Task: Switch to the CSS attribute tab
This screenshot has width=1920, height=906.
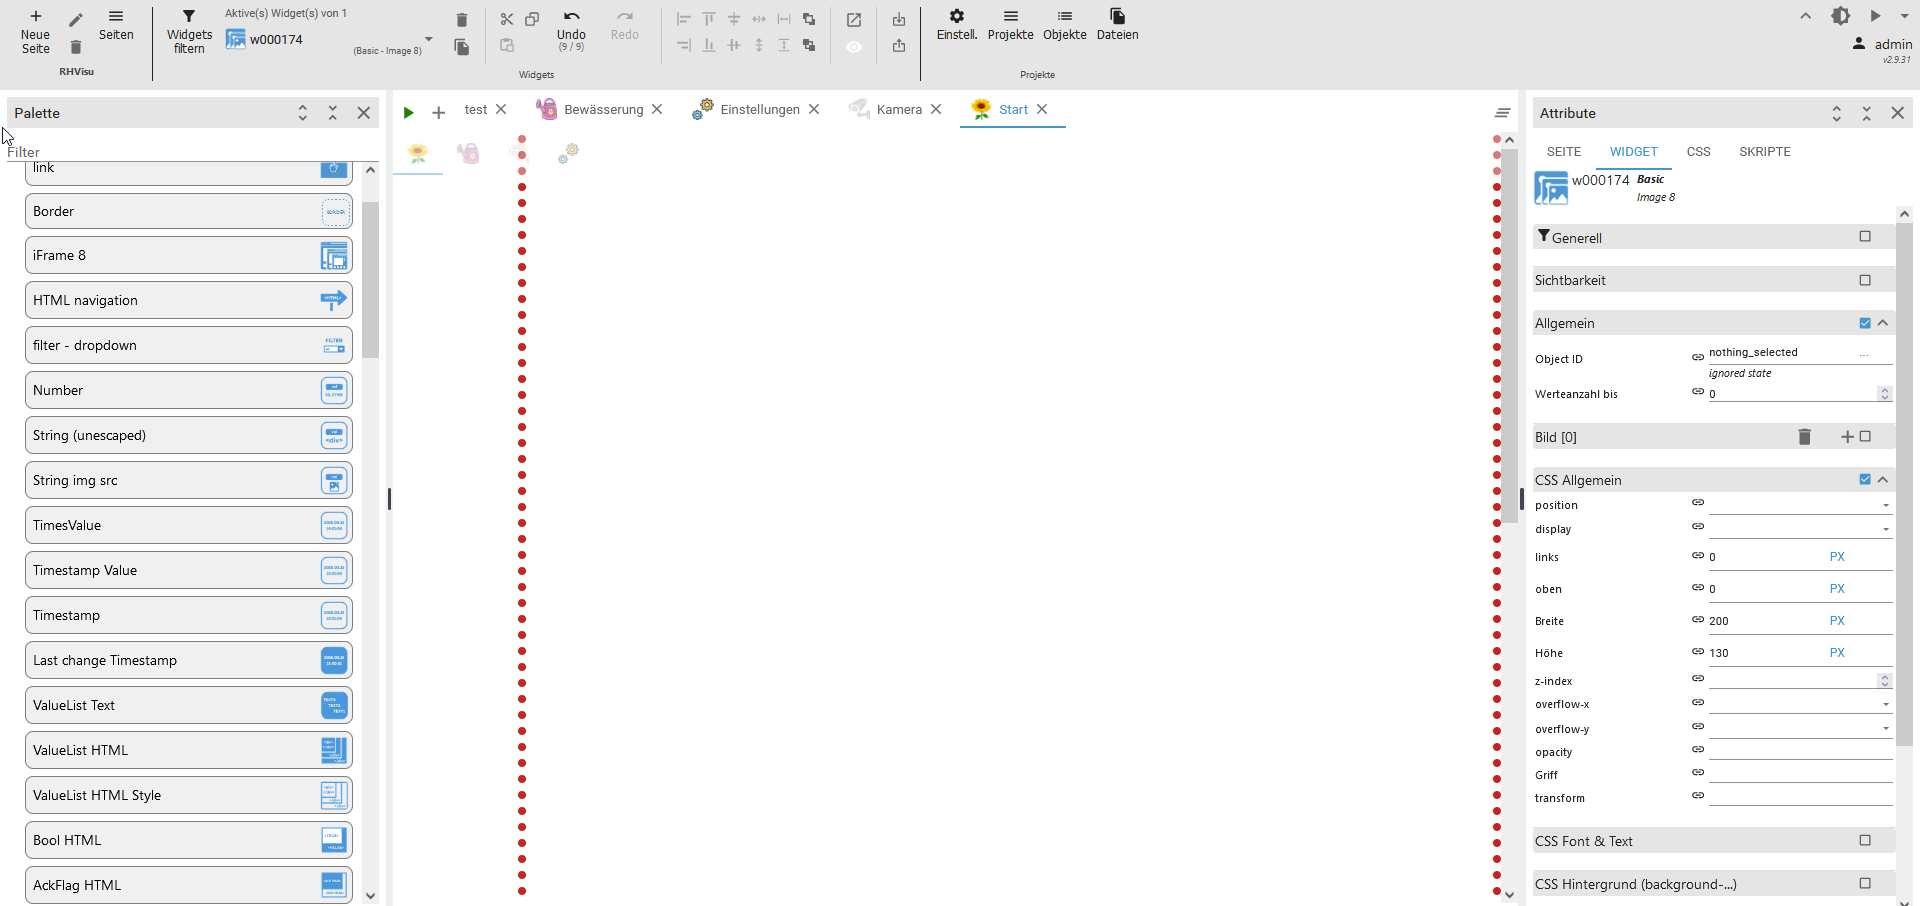Action: pos(1698,152)
